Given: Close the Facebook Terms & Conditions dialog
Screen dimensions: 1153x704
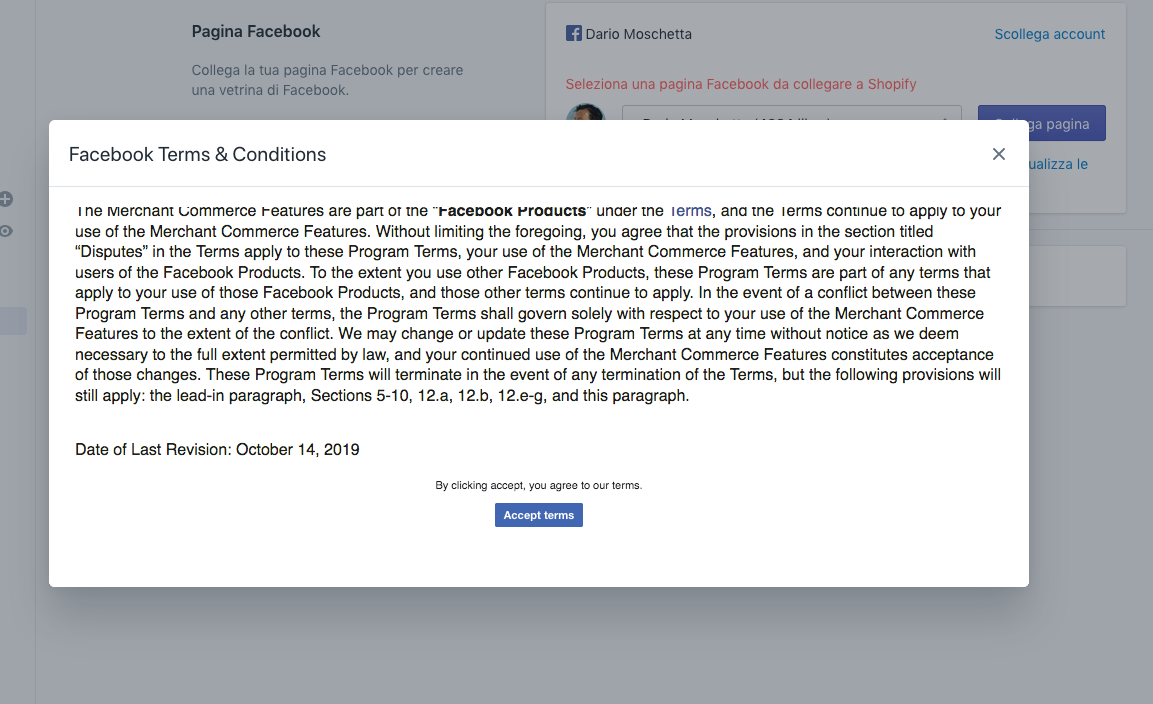Looking at the screenshot, I should coord(998,154).
